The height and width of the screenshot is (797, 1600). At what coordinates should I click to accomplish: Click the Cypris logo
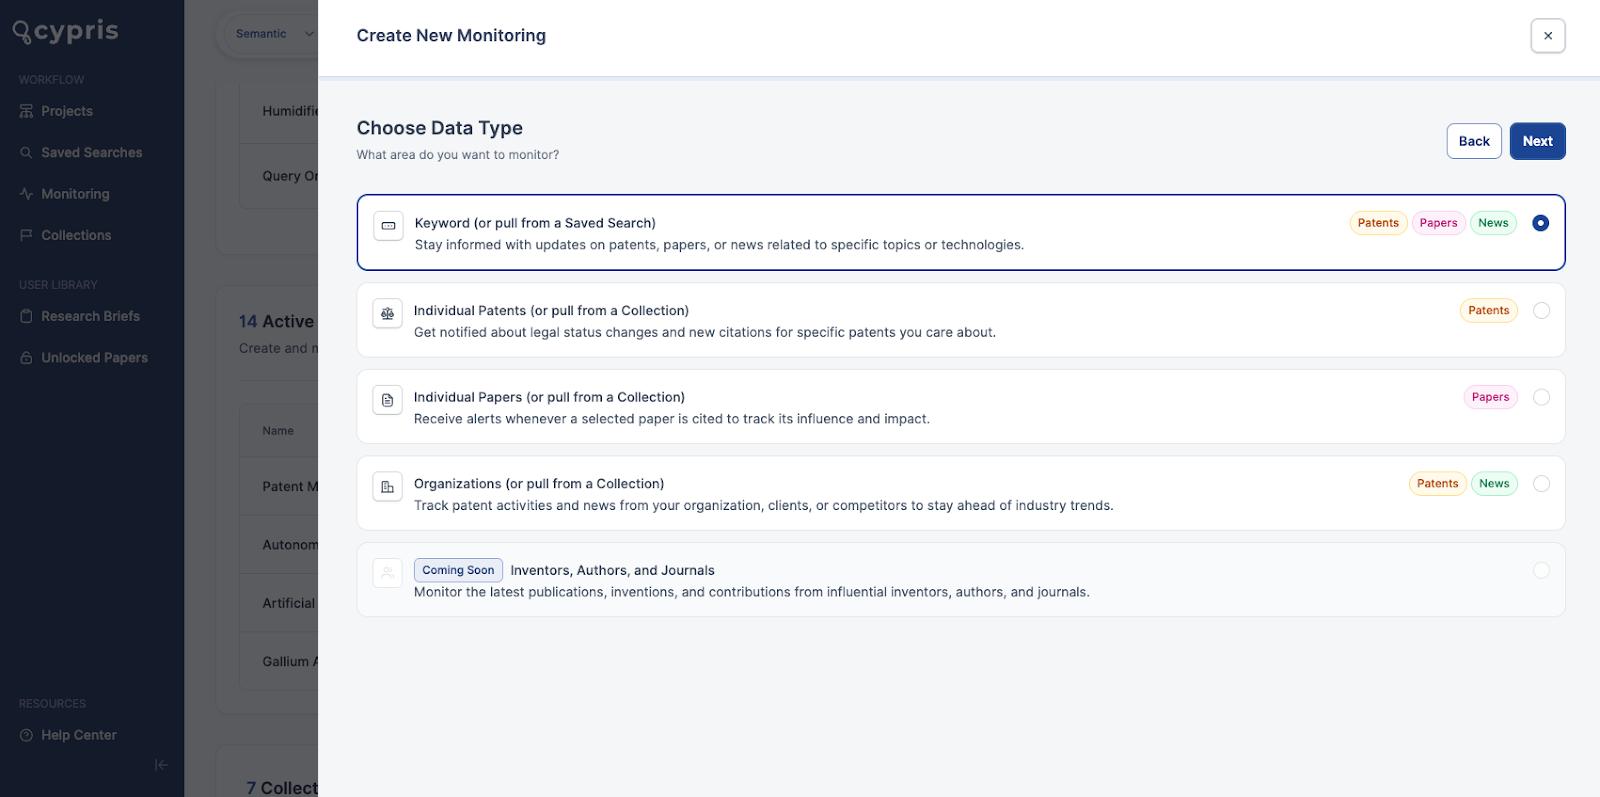[x=66, y=32]
